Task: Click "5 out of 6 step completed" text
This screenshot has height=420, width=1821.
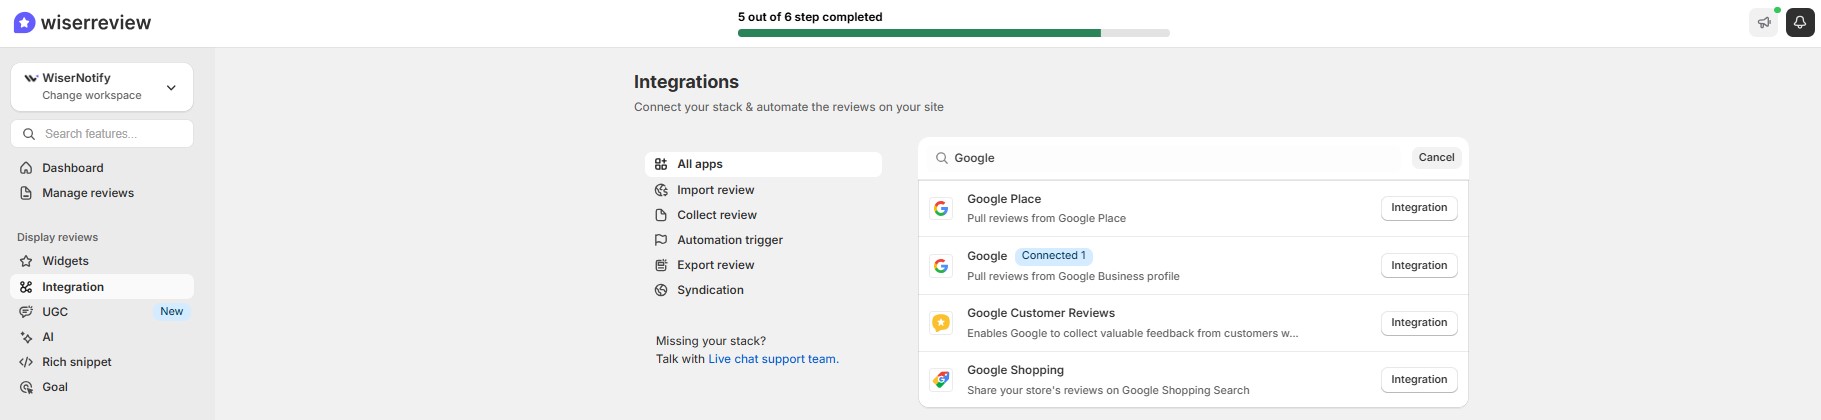Action: 810,17
